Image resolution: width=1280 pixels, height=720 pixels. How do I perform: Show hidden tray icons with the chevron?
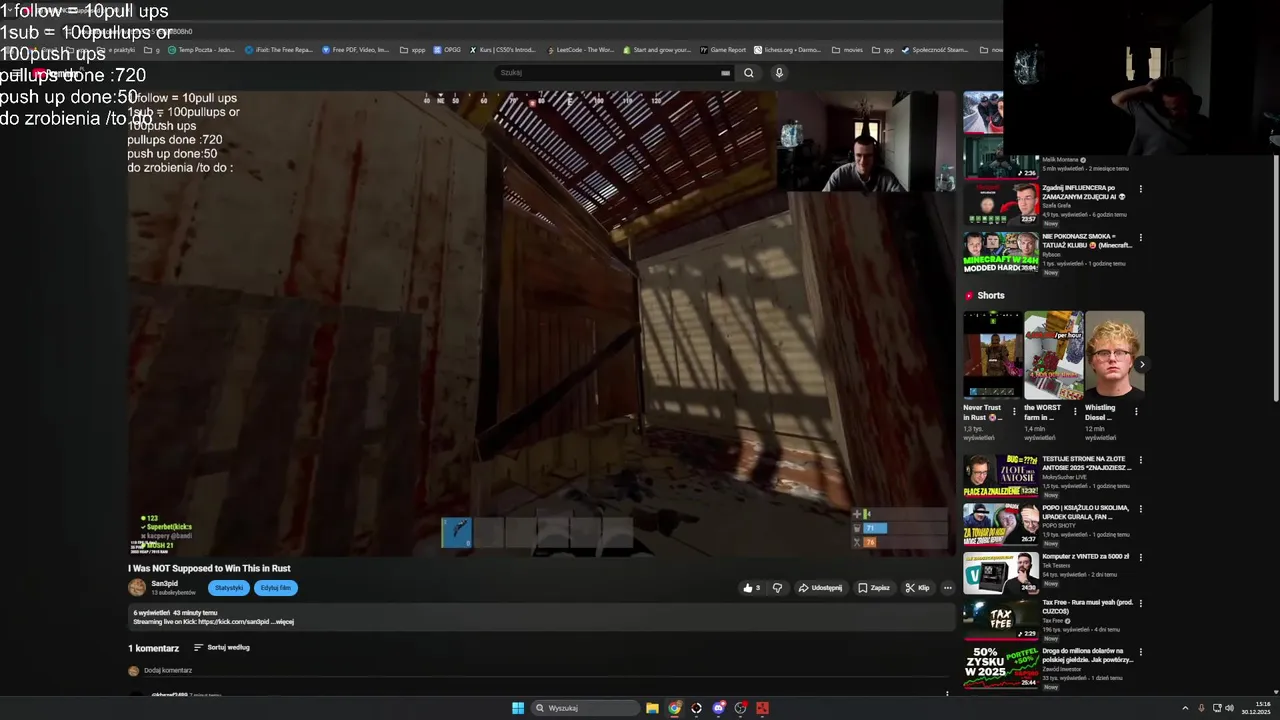coord(1185,708)
